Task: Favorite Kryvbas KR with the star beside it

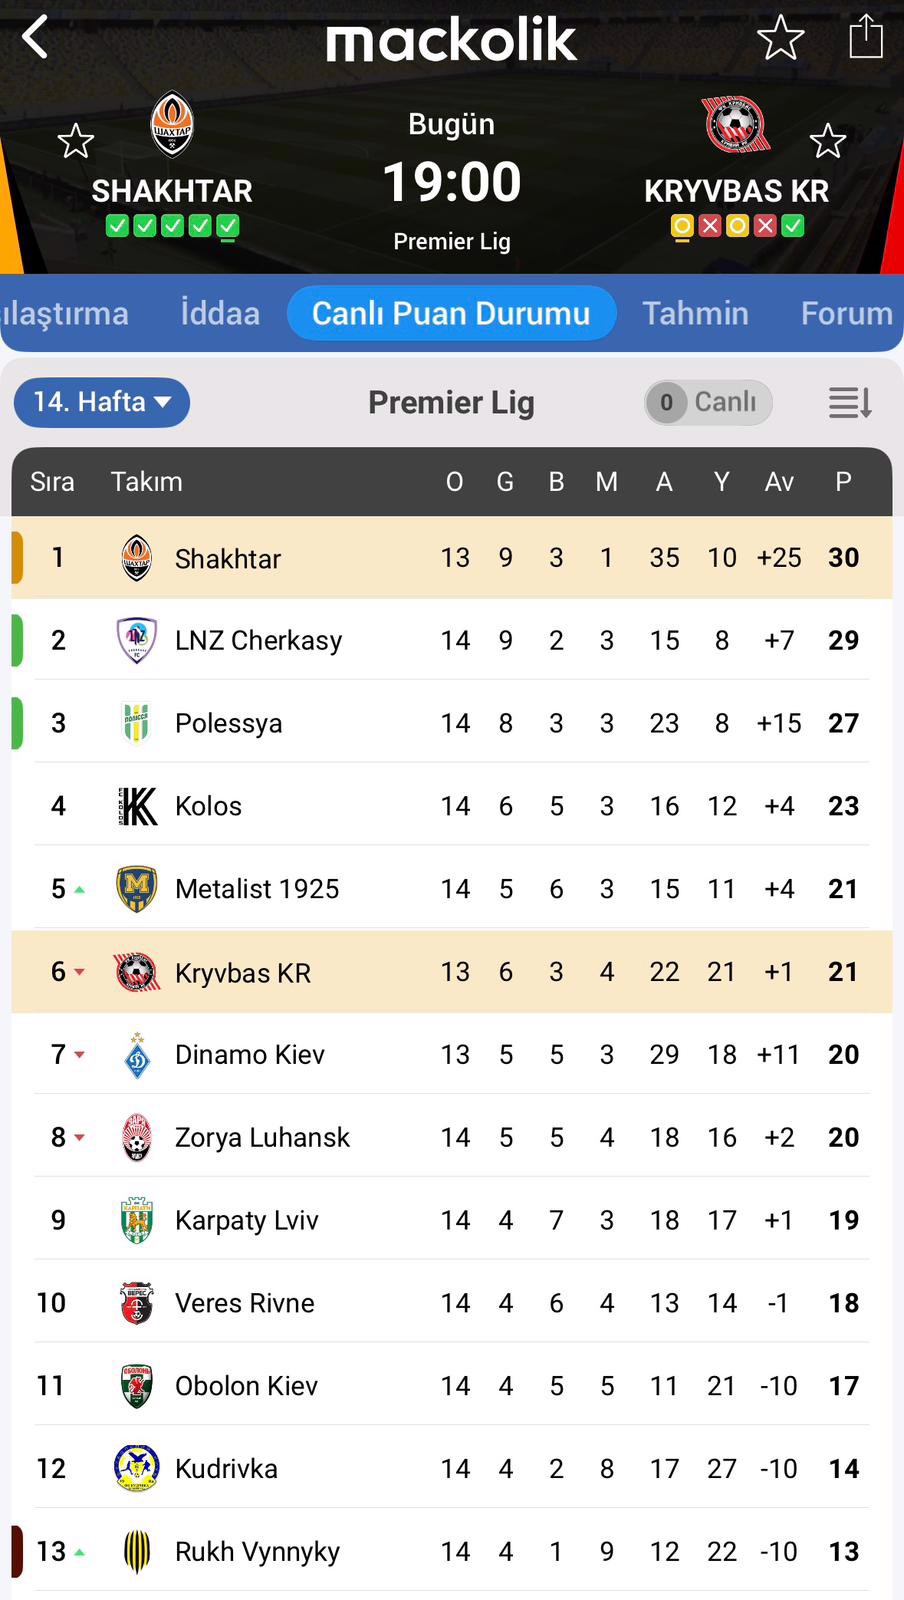Action: tap(827, 141)
